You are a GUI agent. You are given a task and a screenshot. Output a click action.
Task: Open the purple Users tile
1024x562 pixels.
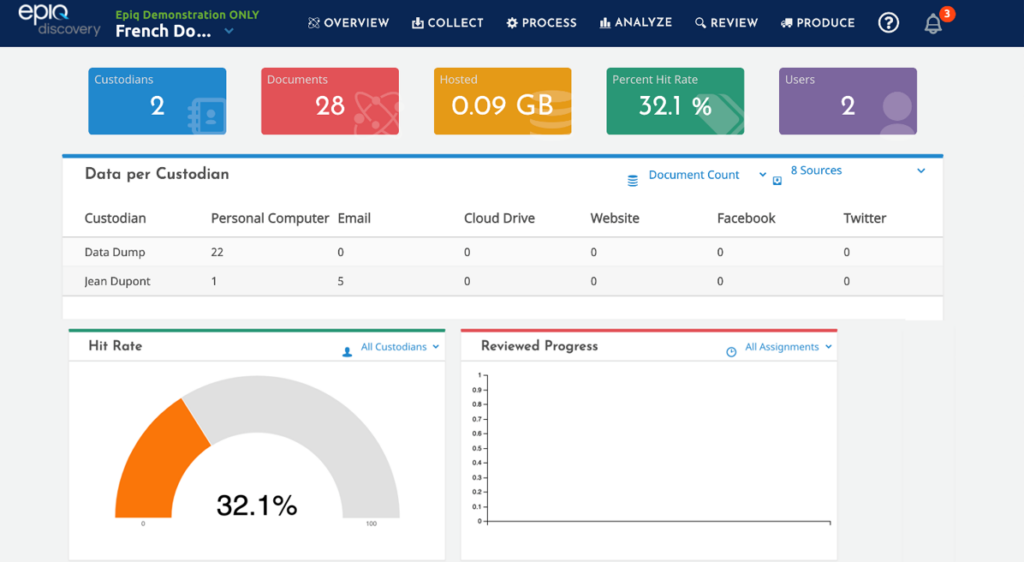point(848,101)
